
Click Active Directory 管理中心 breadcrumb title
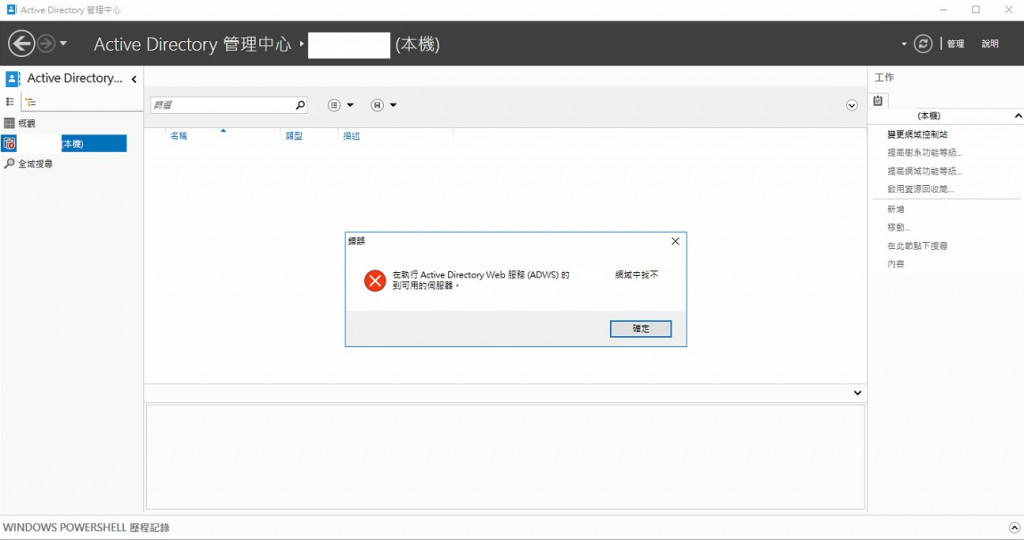[193, 44]
